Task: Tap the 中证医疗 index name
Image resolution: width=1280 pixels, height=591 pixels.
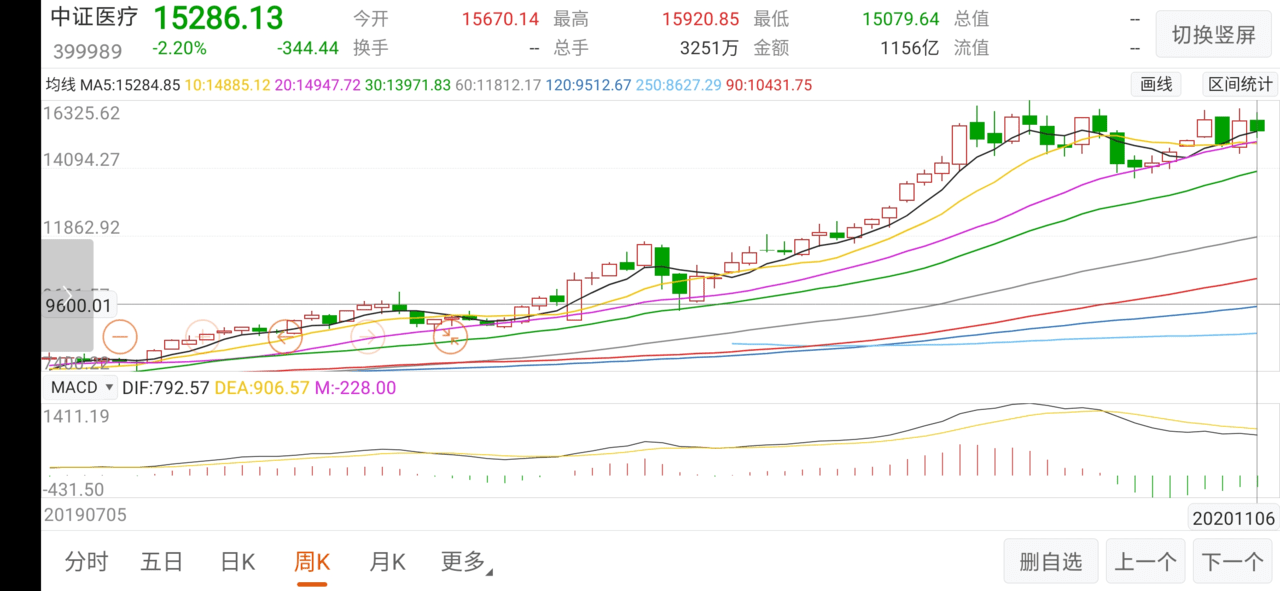Action: point(92,19)
